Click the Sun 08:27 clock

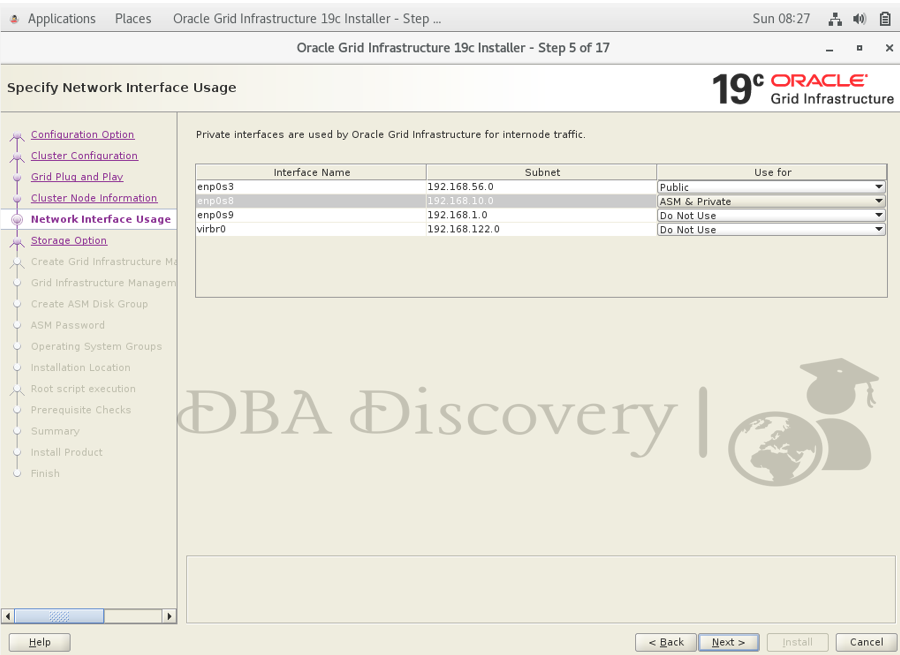(x=781, y=19)
